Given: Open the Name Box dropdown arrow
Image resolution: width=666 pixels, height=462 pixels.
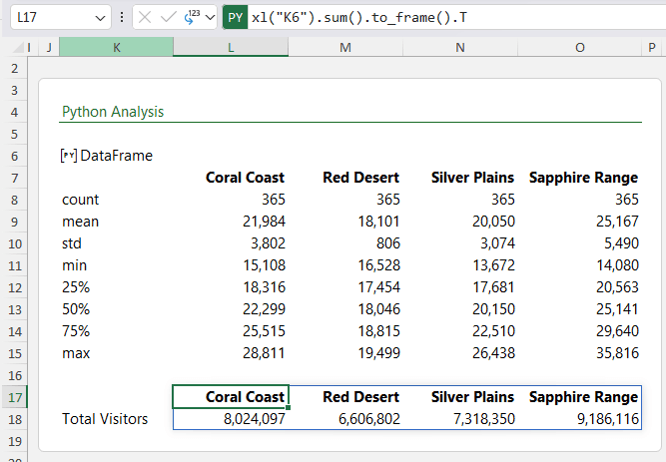Looking at the screenshot, I should point(100,18).
